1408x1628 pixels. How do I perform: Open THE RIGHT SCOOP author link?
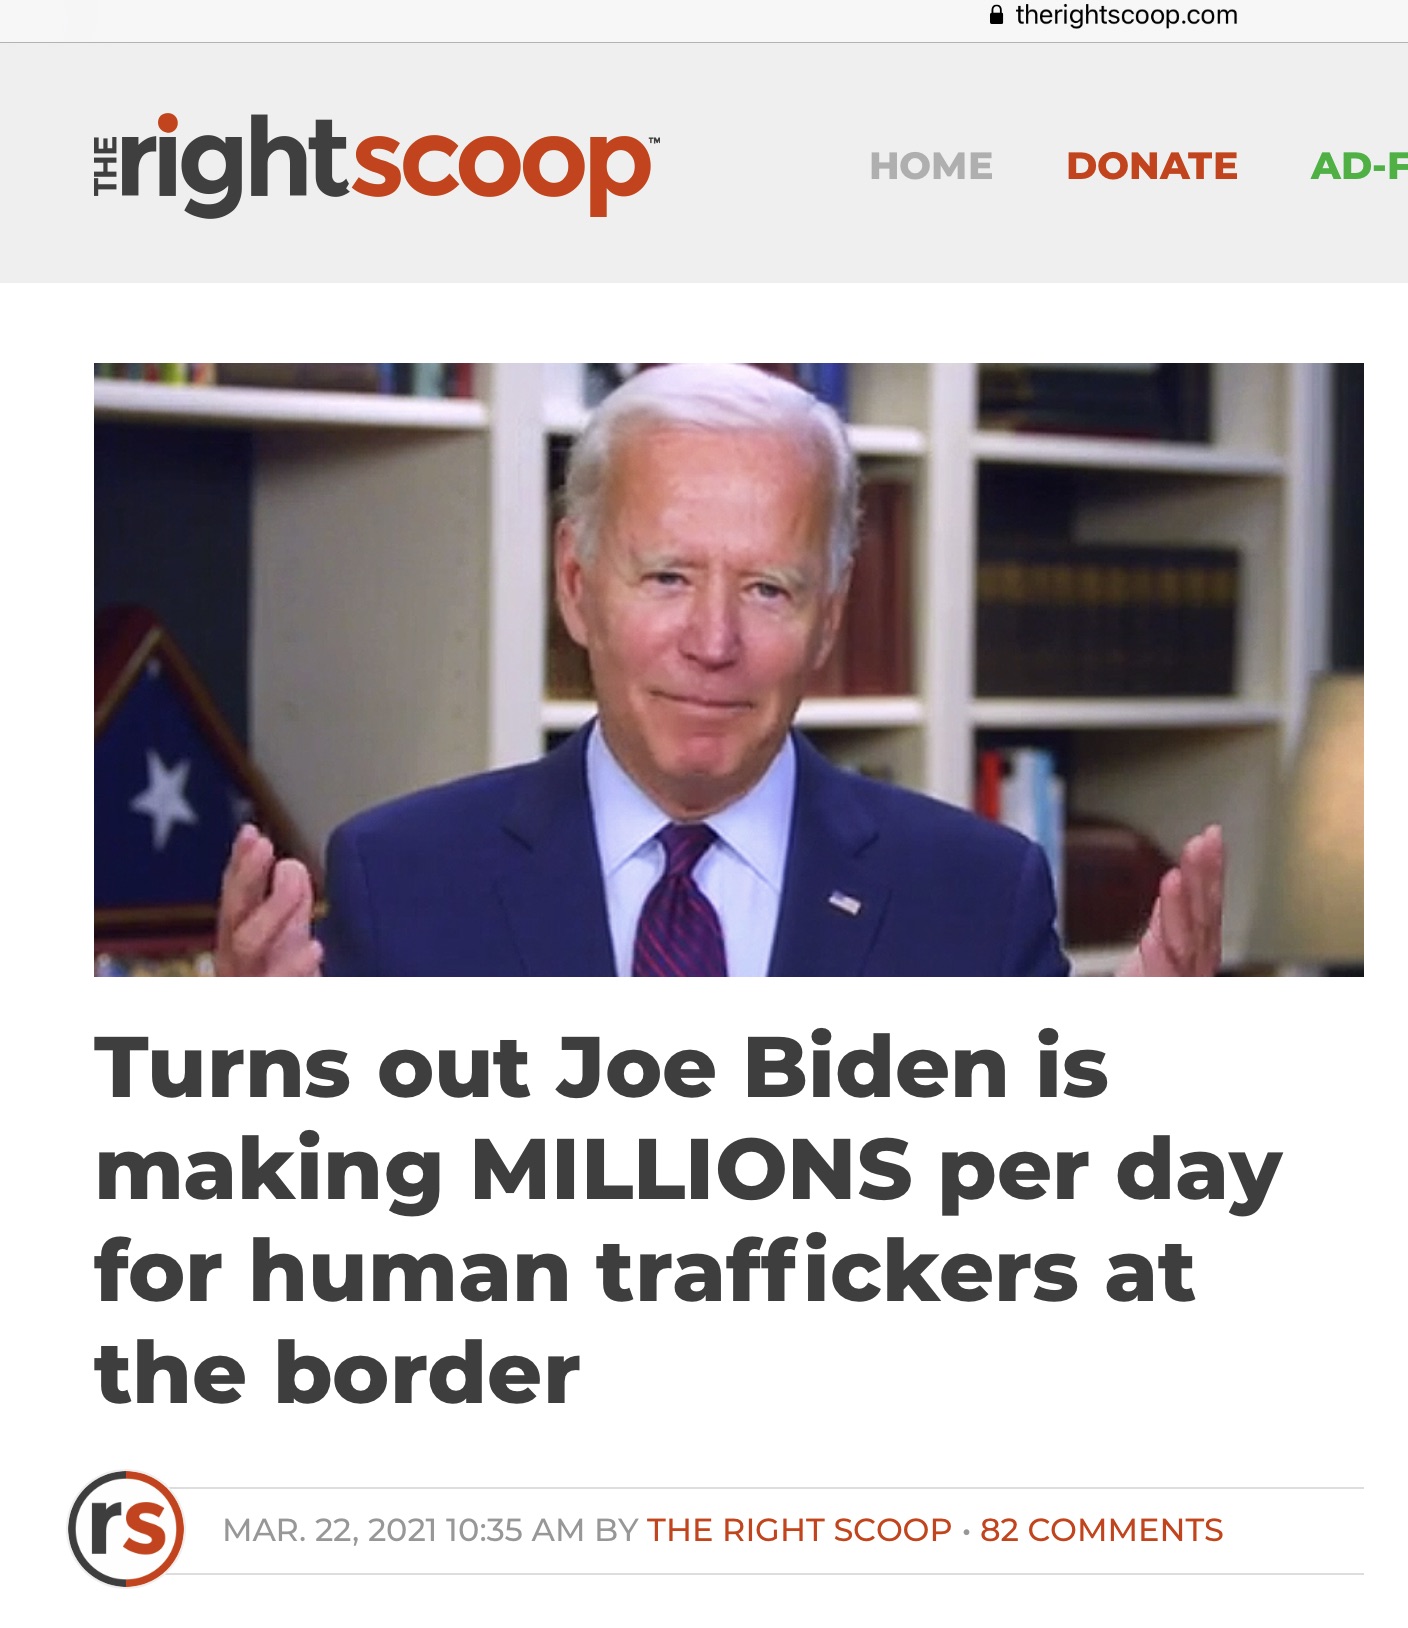[x=799, y=1530]
